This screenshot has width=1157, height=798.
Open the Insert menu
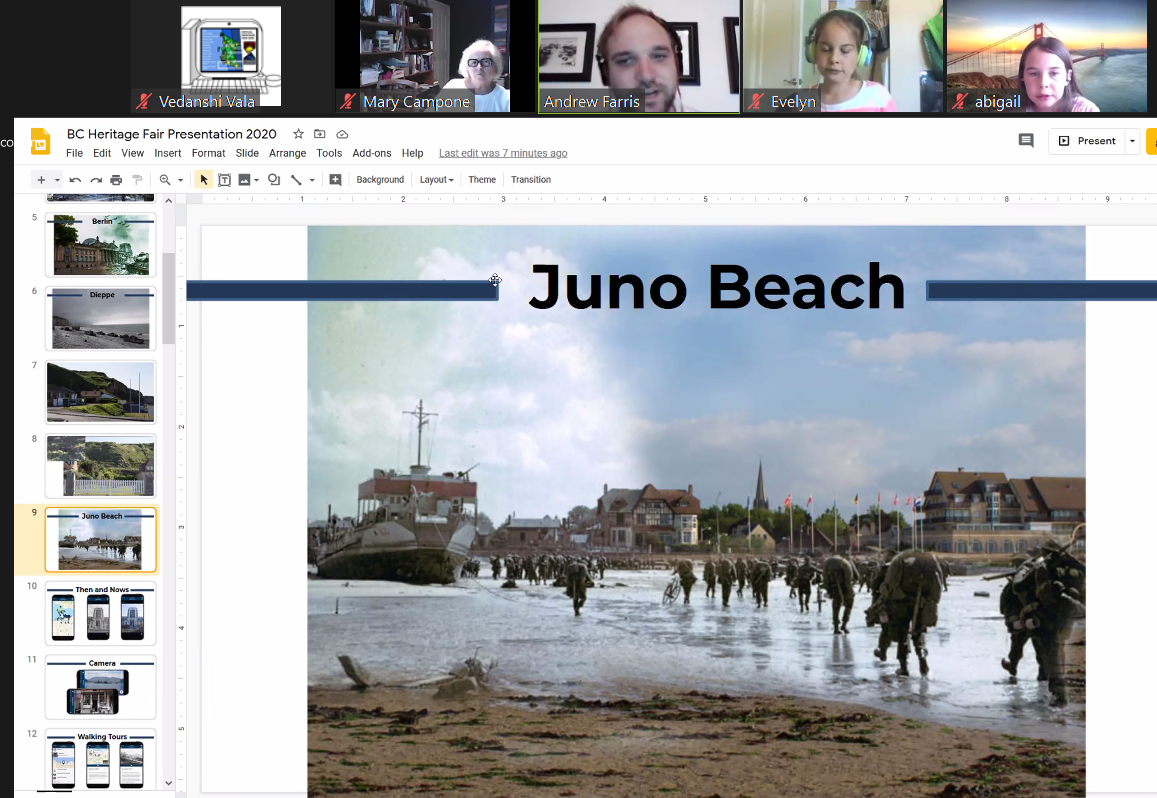168,153
